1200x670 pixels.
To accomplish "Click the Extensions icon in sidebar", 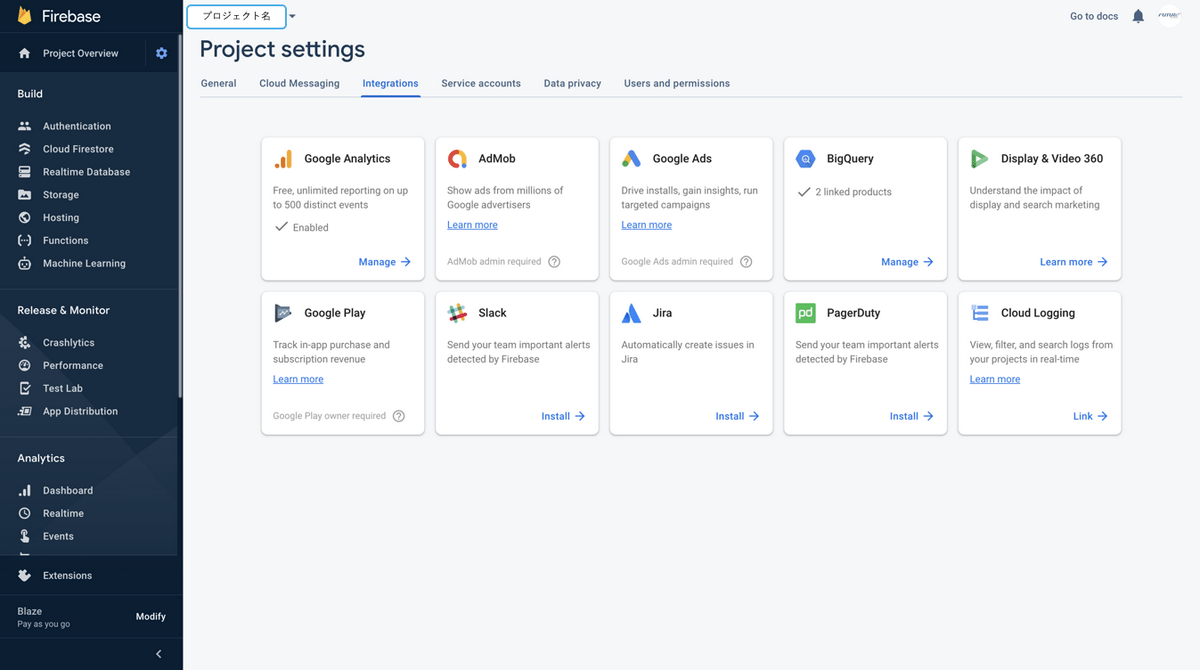I will 25,576.
